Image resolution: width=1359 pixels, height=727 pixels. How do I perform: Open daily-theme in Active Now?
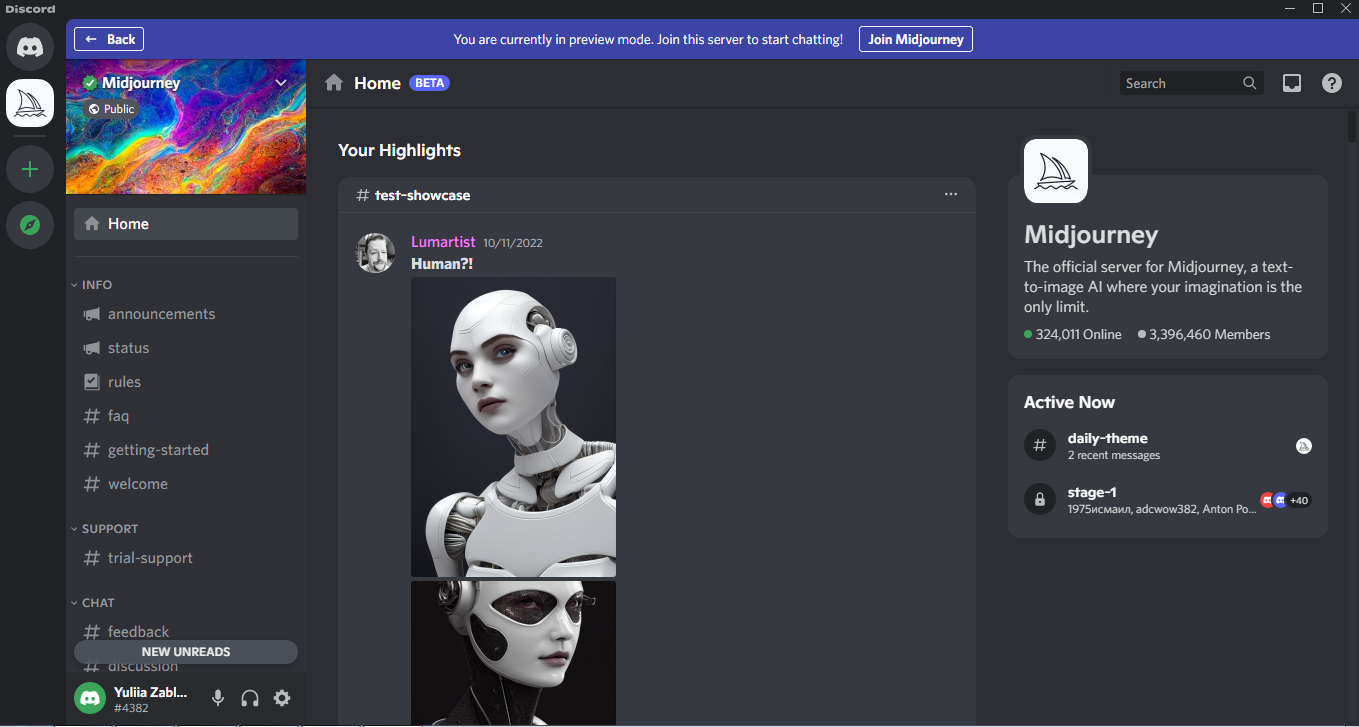pyautogui.click(x=1168, y=446)
